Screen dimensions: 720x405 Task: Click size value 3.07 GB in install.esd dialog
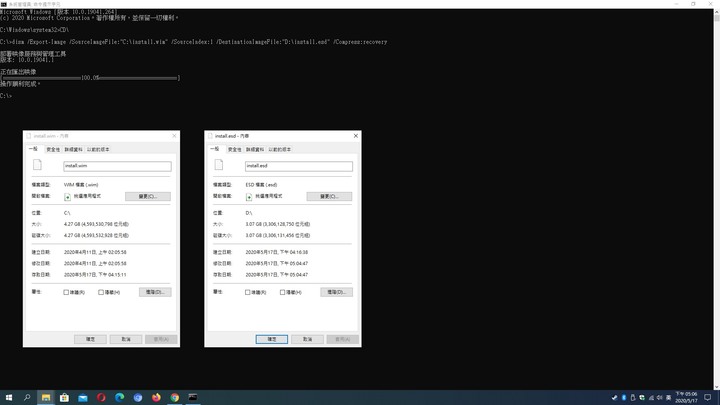tap(277, 224)
